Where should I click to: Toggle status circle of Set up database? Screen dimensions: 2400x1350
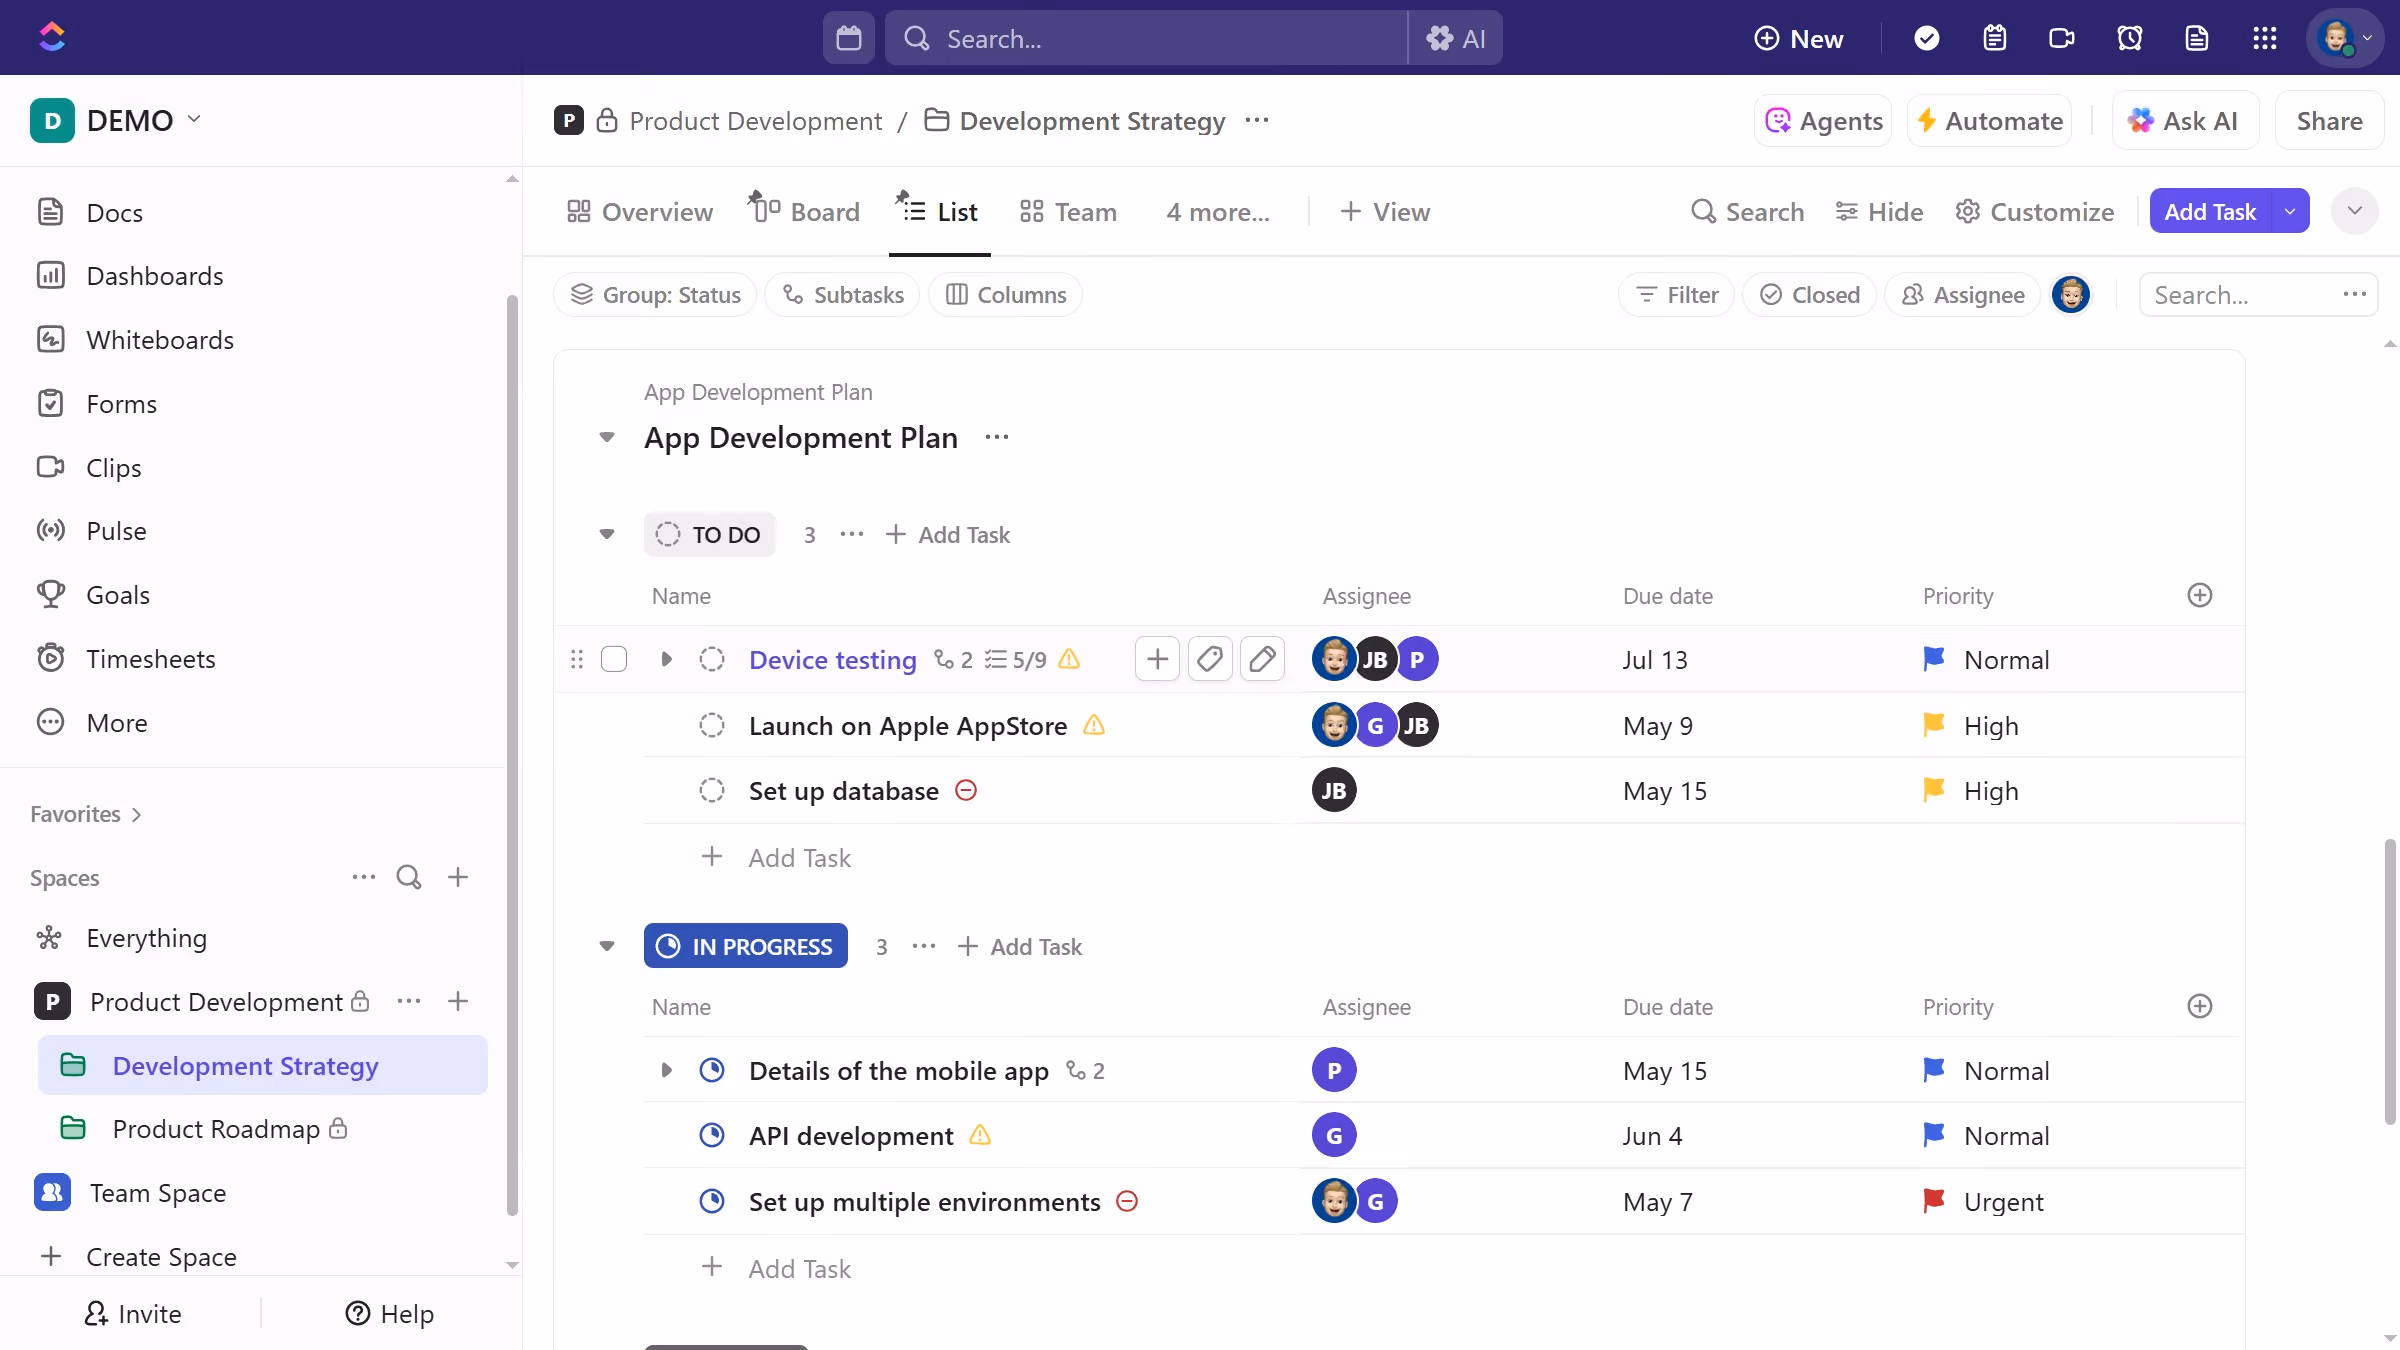pyautogui.click(x=712, y=790)
